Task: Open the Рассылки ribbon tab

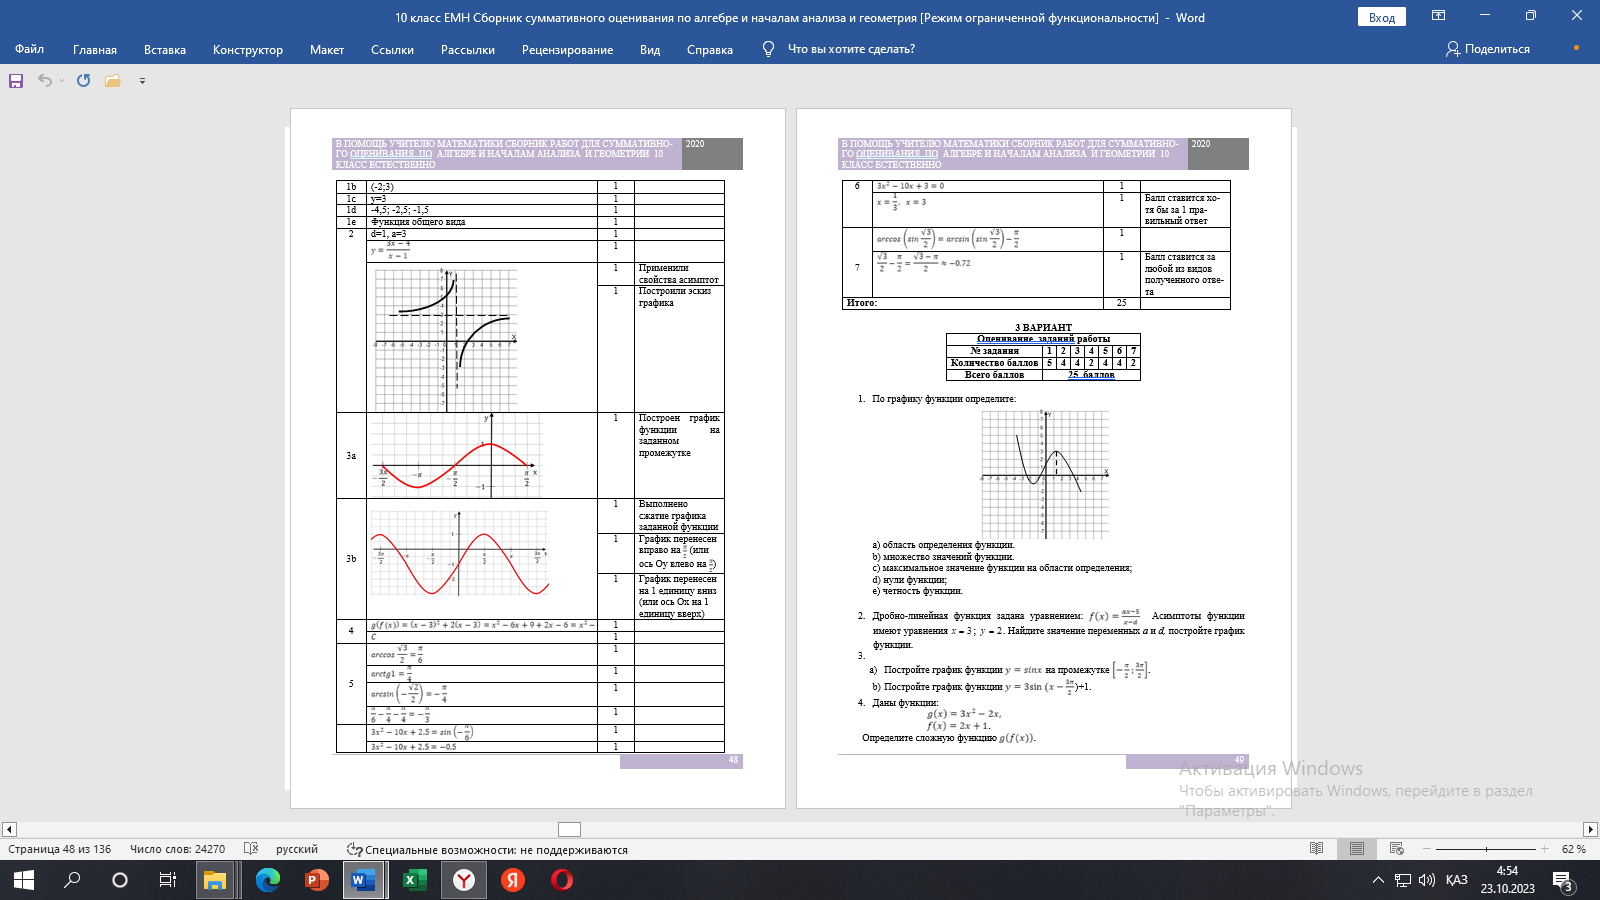Action: point(468,49)
